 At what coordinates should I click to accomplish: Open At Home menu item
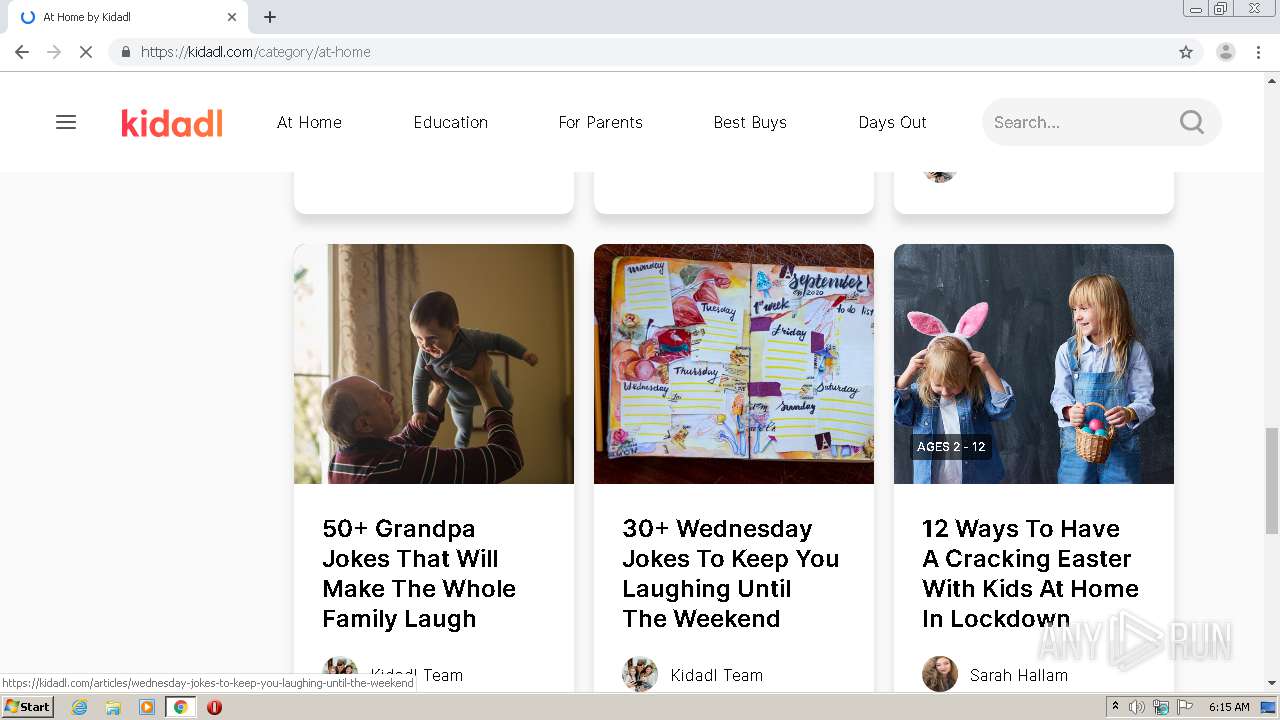tap(309, 122)
